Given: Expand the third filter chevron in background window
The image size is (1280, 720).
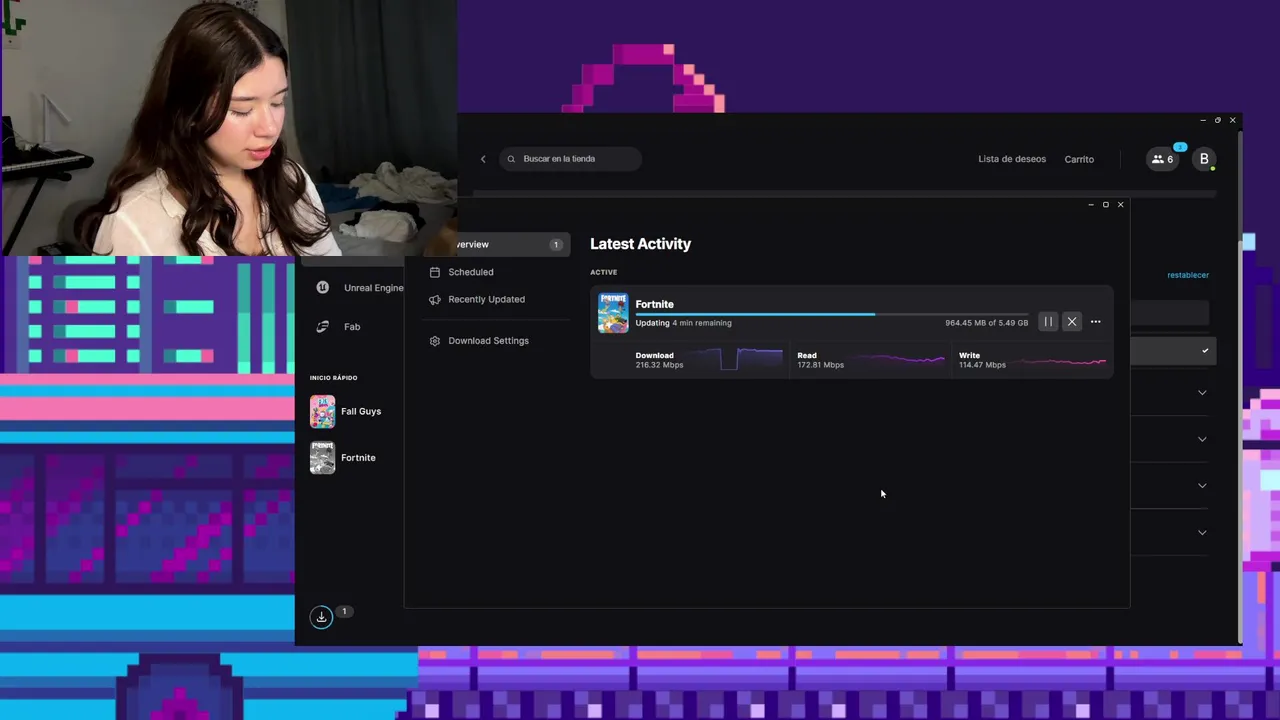Looking at the screenshot, I should [1202, 486].
